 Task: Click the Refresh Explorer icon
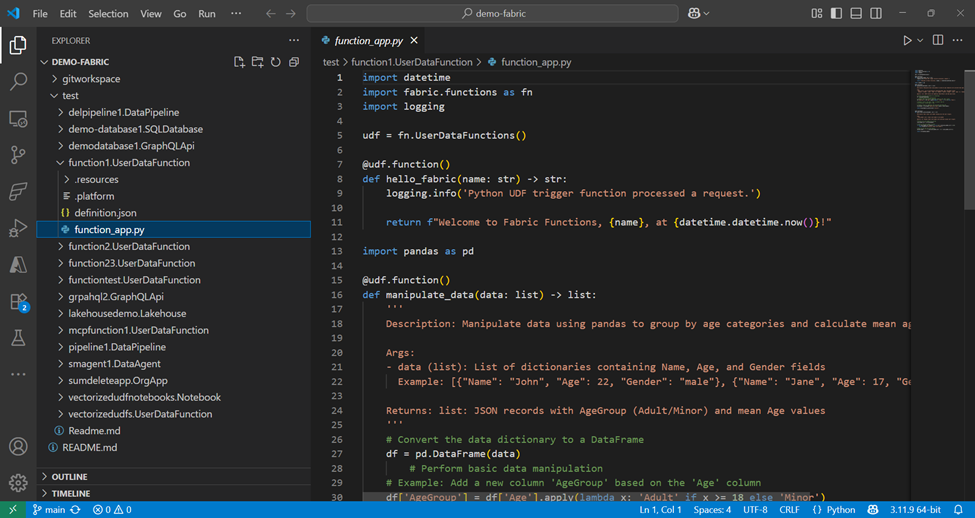[x=275, y=63]
